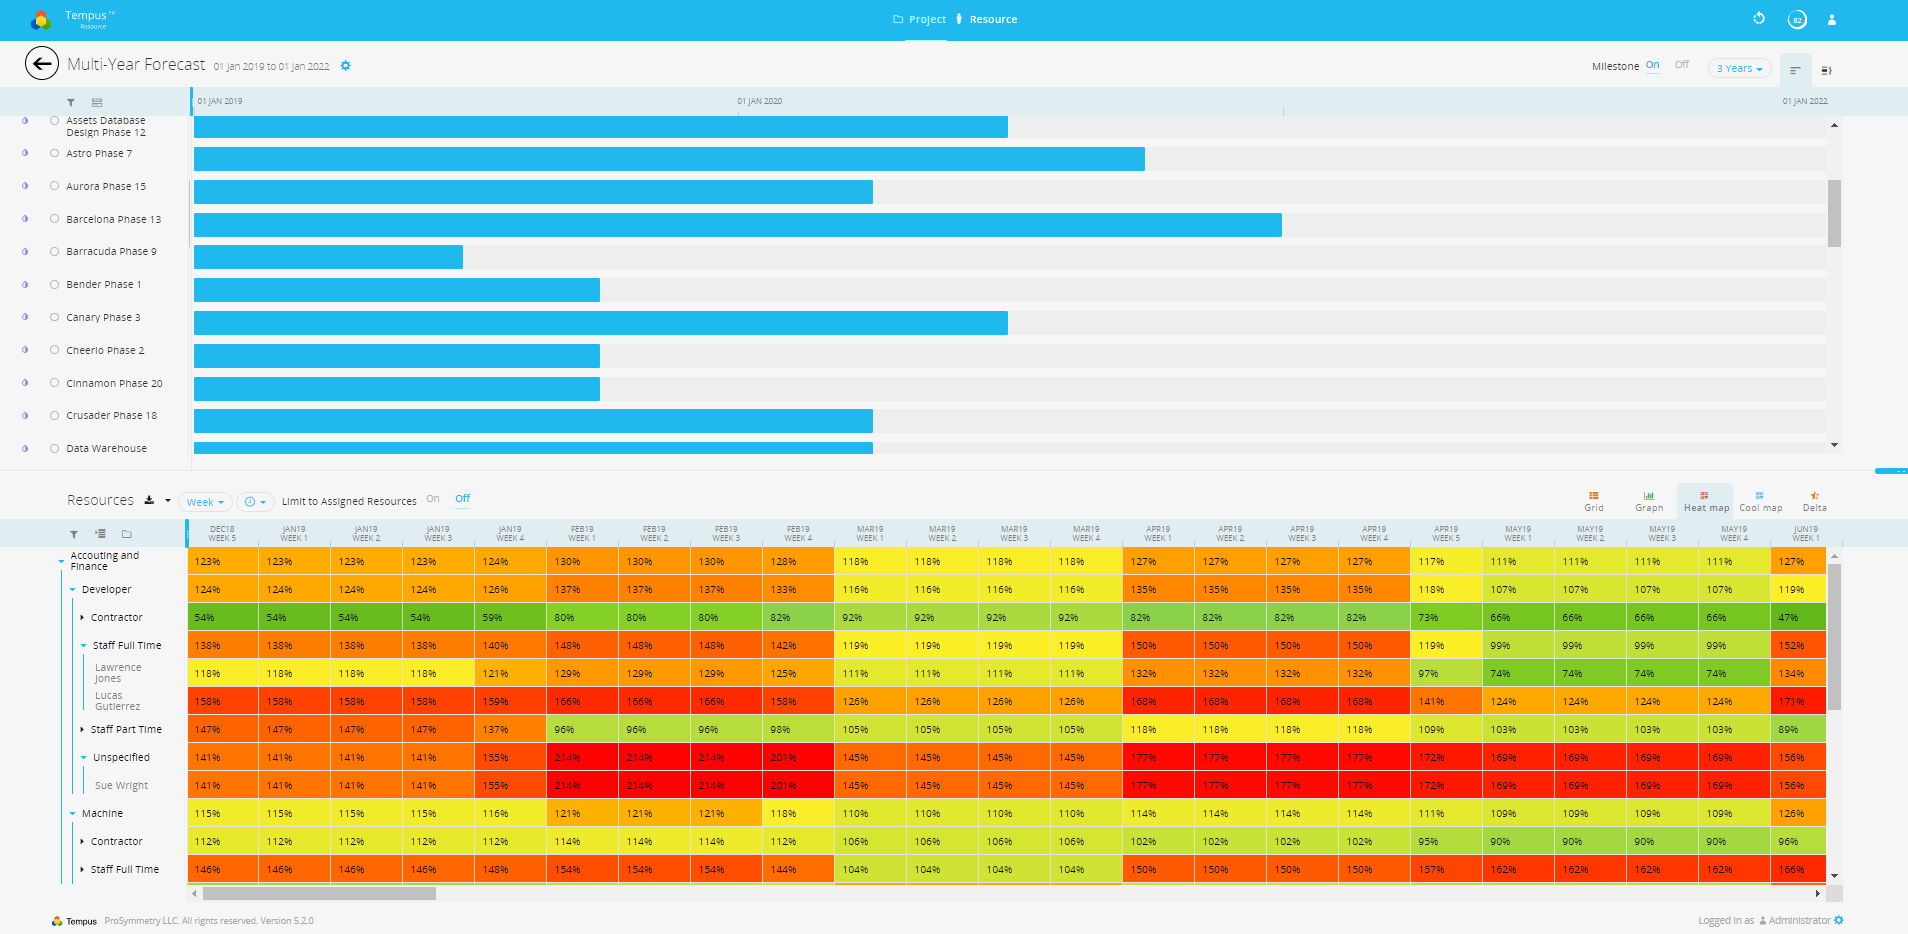Switch to the Graph view tab
1908x934 pixels.
[1649, 501]
